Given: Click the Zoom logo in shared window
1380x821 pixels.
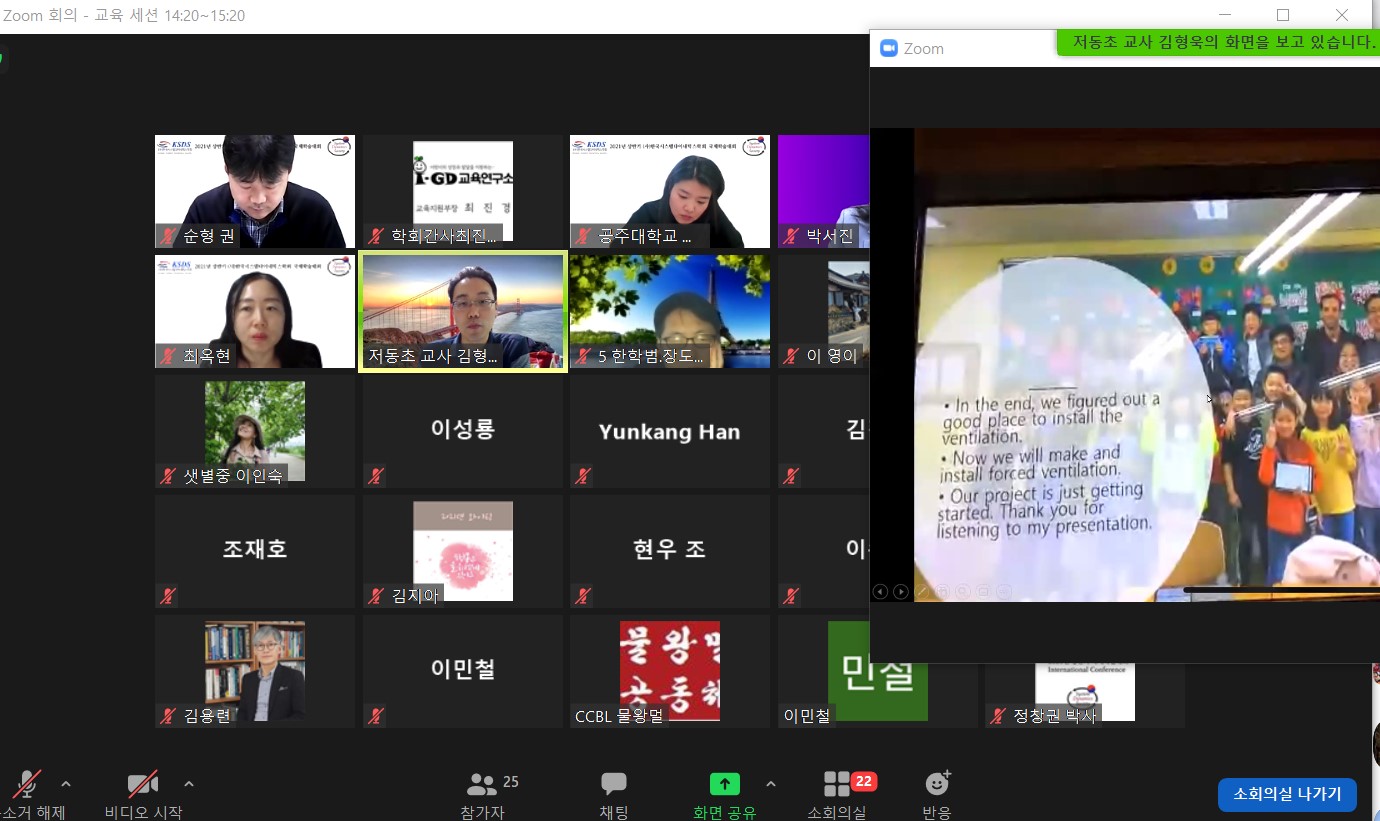Looking at the screenshot, I should (888, 48).
